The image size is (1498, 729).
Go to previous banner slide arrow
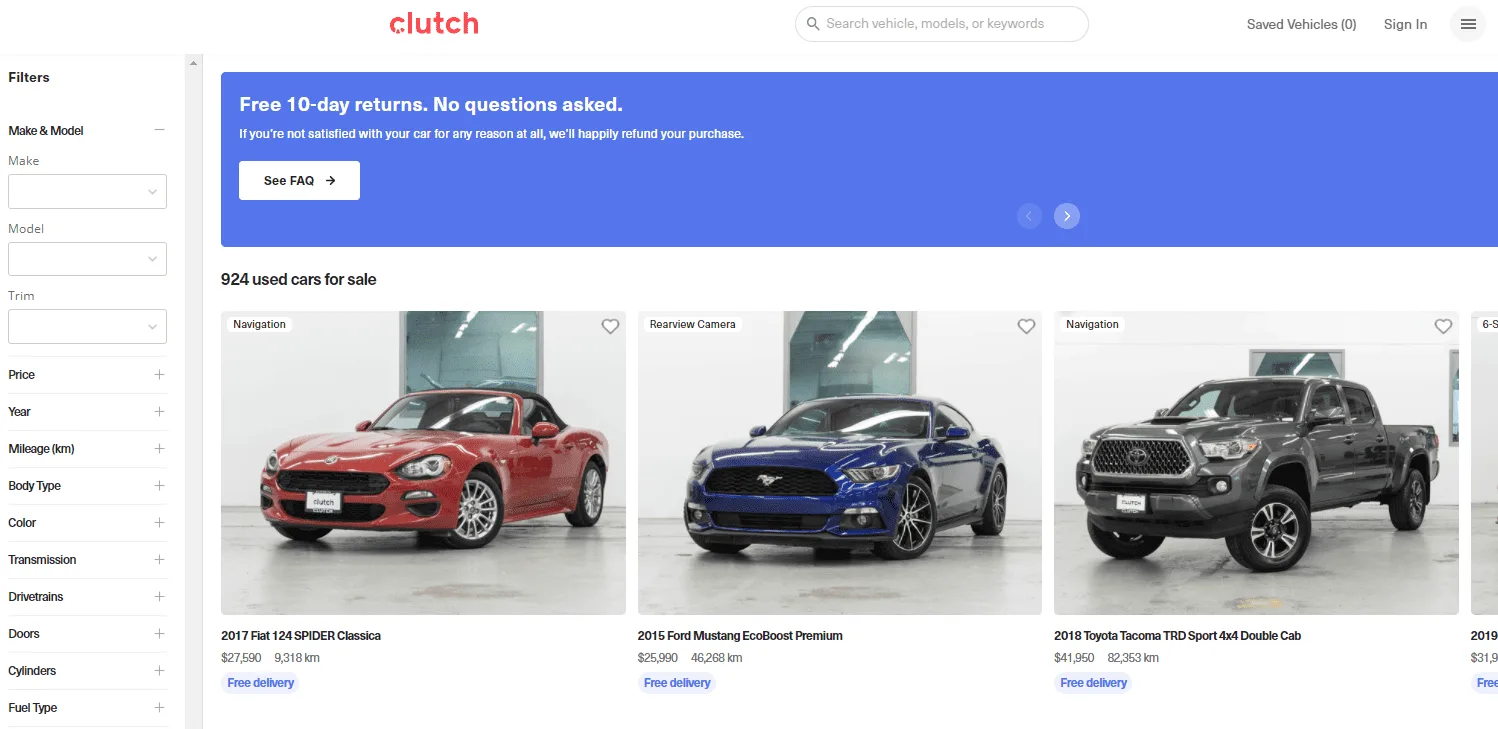1029,216
